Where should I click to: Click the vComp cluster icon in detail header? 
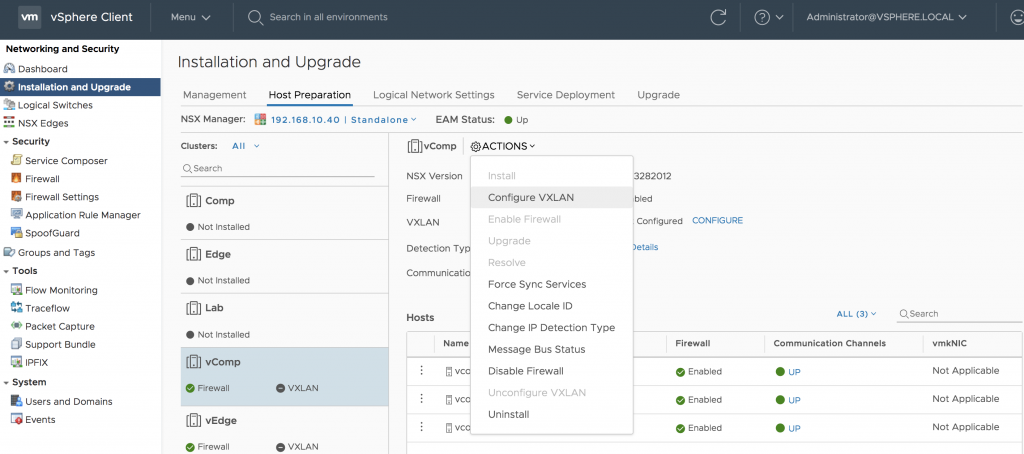(x=414, y=146)
